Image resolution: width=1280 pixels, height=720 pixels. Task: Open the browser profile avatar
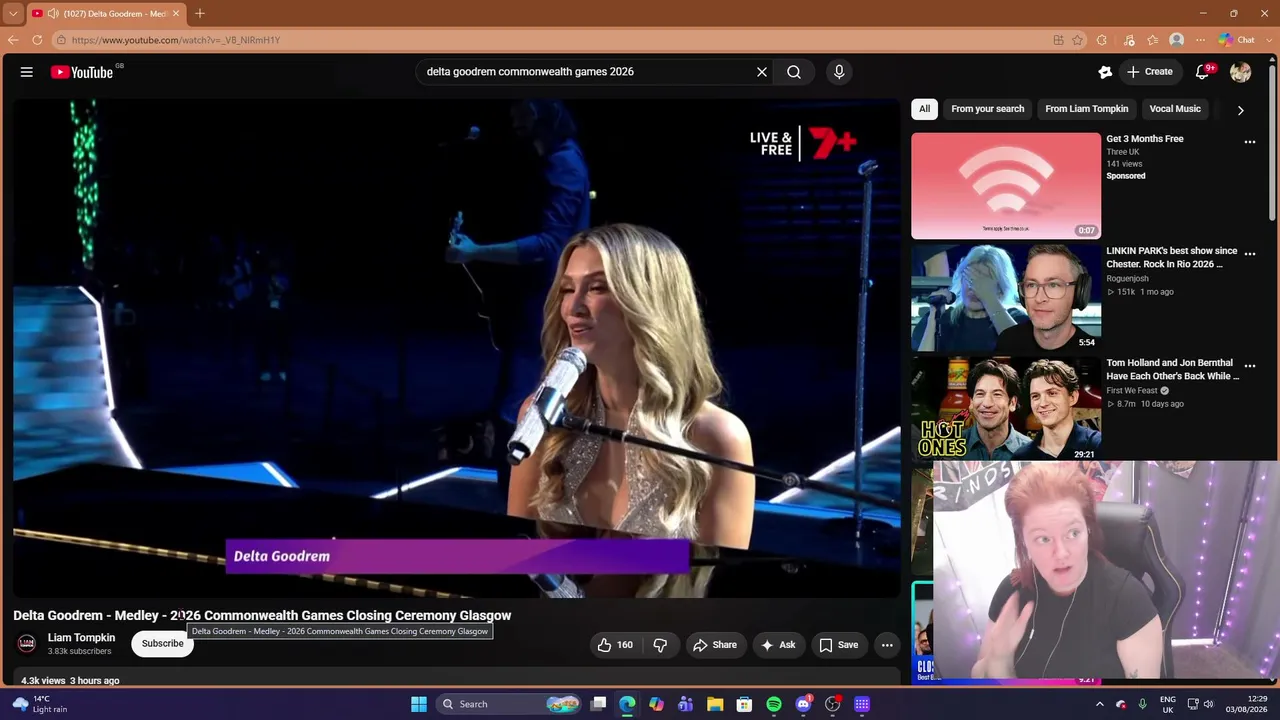(1177, 40)
